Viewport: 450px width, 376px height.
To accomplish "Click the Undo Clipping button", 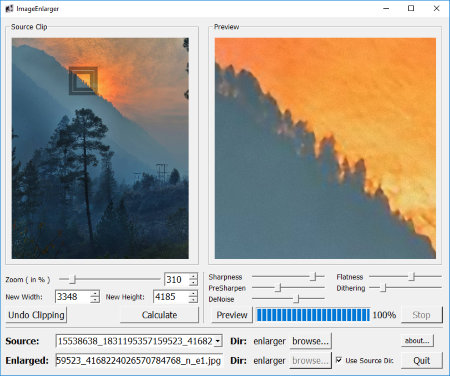I will point(36,315).
